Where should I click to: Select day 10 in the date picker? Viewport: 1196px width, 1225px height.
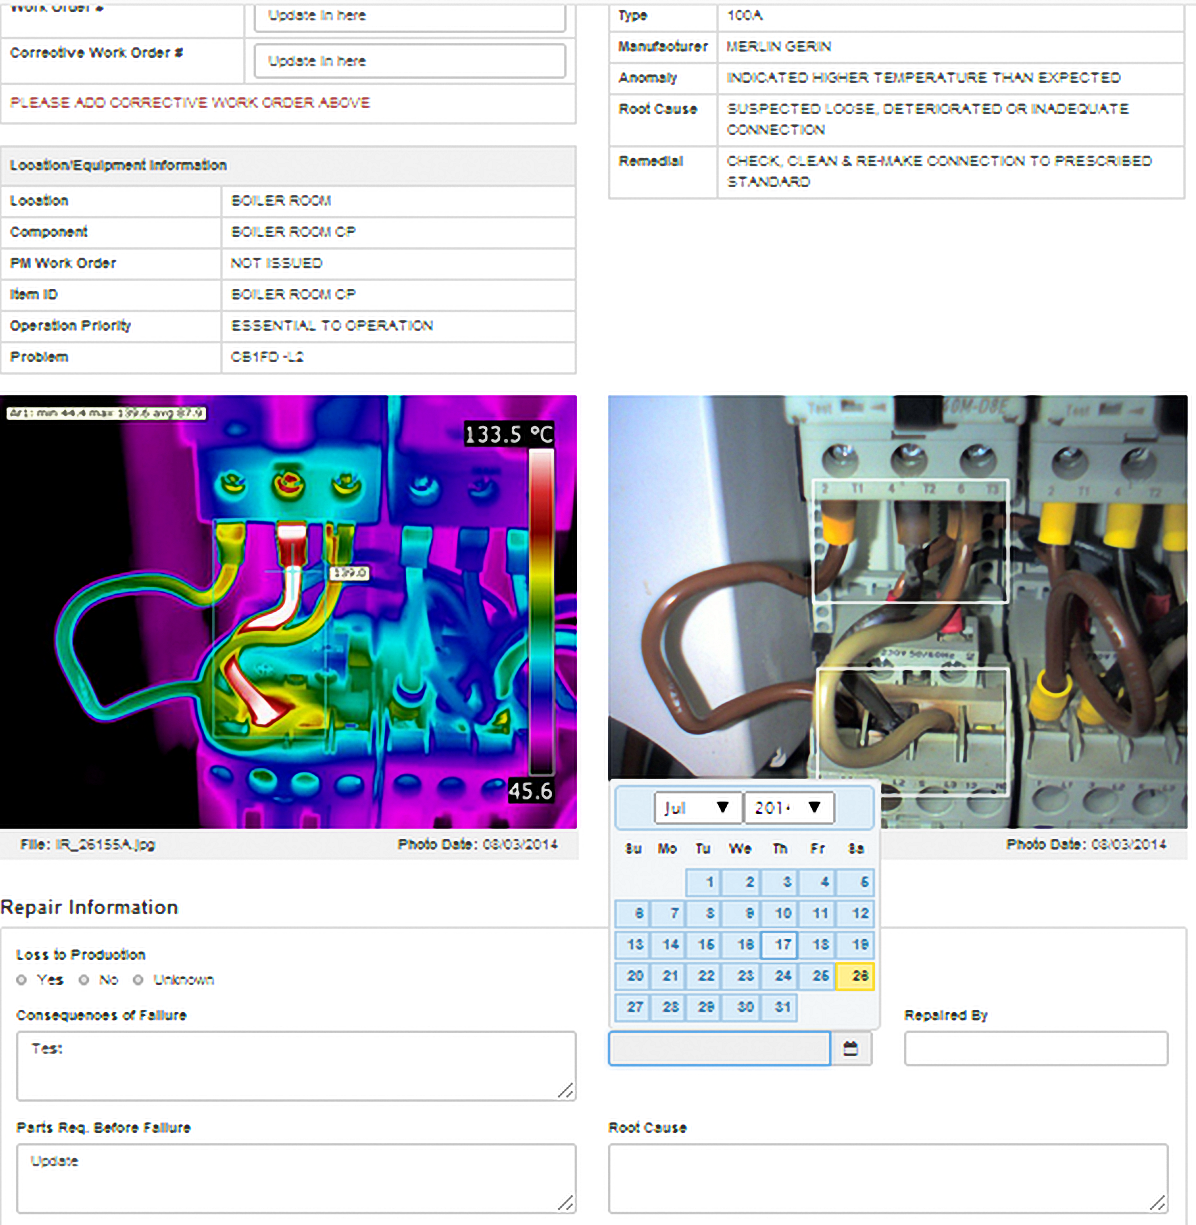pyautogui.click(x=779, y=913)
